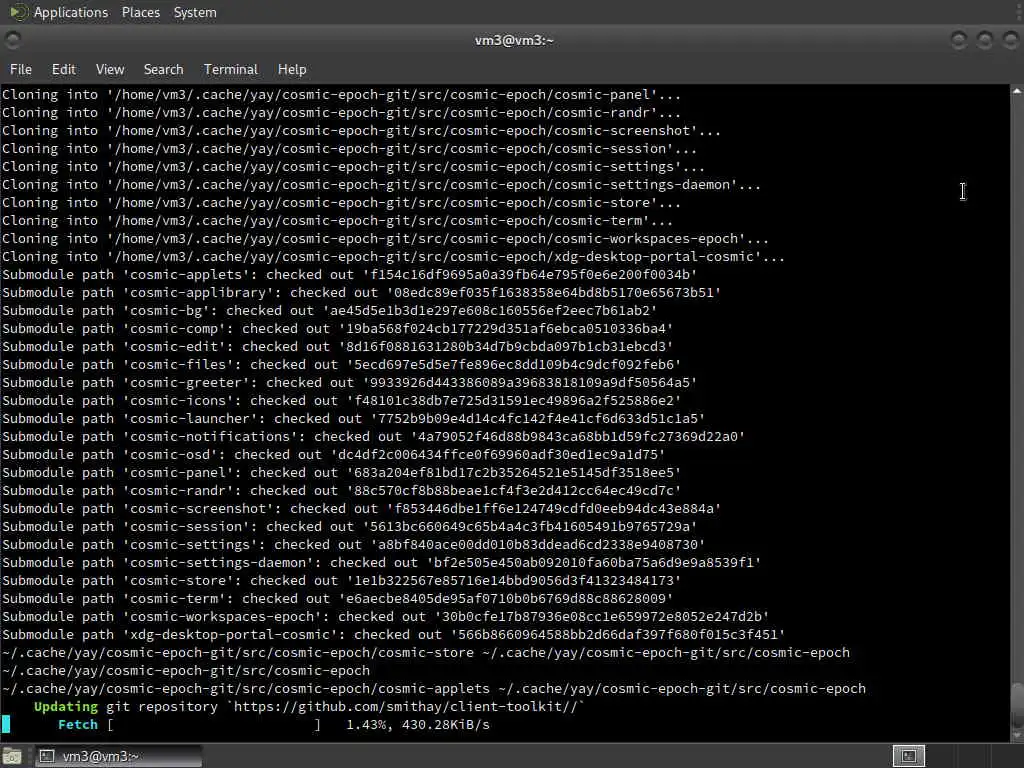1024x768 pixels.
Task: Click the Fetch progress bar
Action: tap(214, 724)
